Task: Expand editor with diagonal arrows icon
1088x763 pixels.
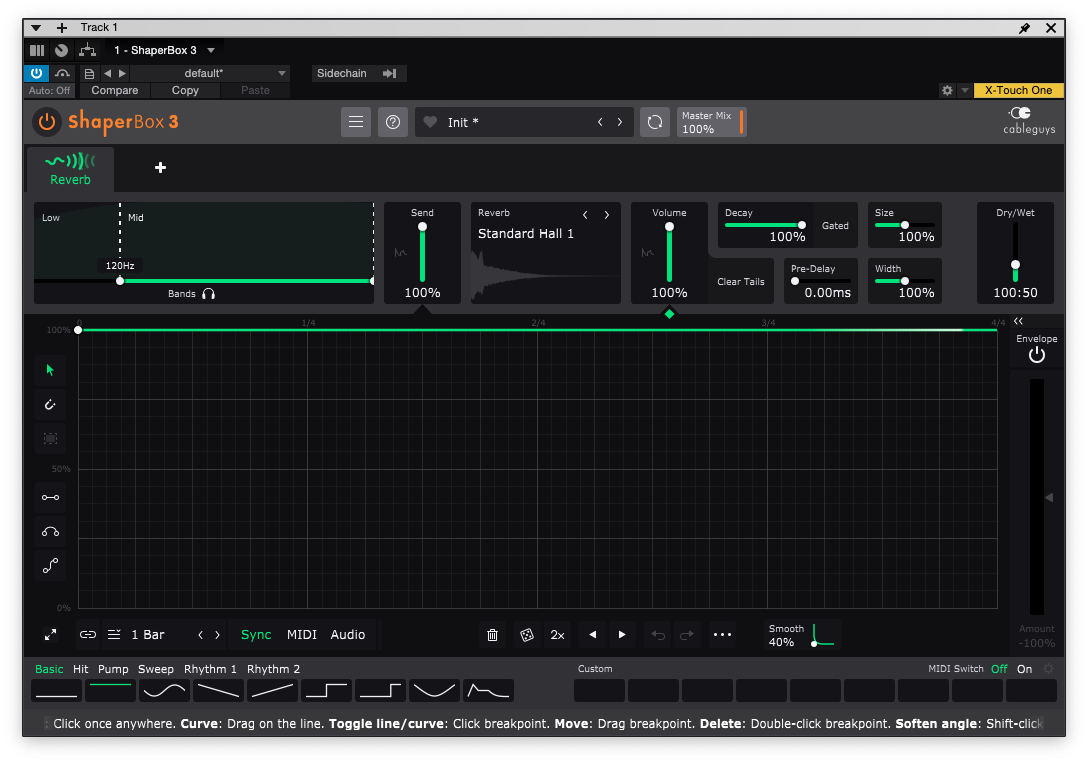Action: (x=51, y=635)
